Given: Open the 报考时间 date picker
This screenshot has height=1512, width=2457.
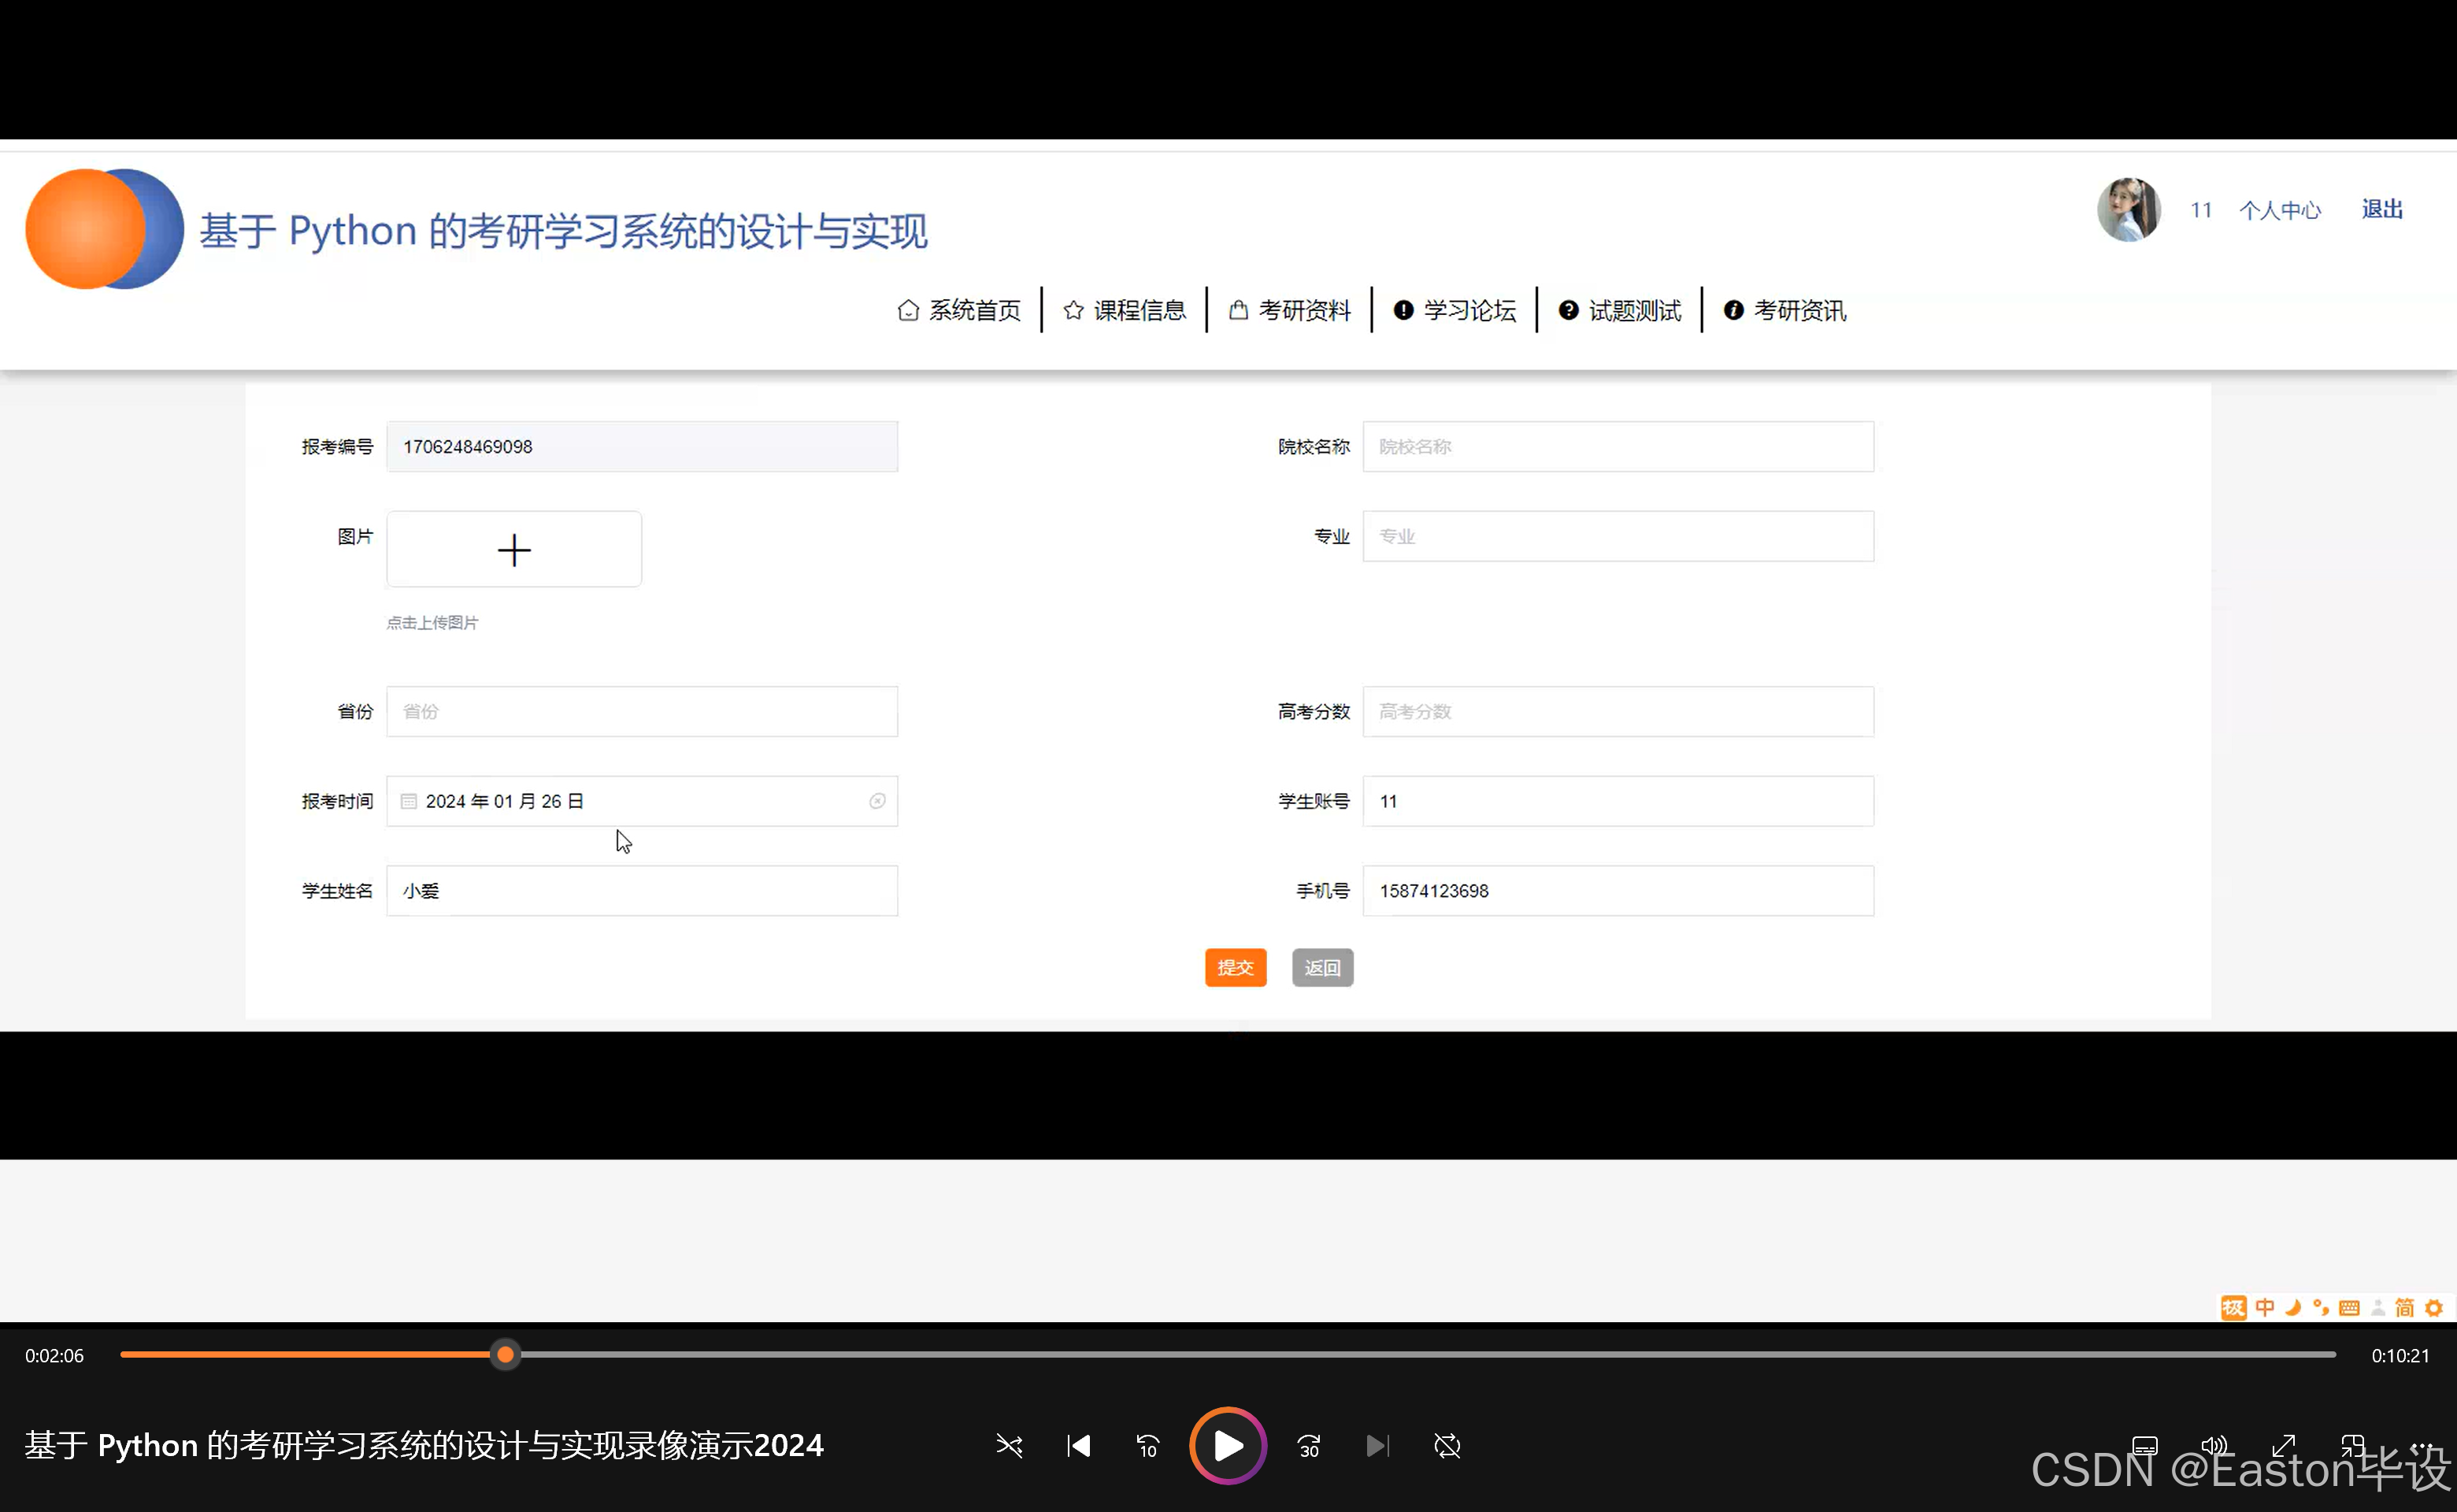Looking at the screenshot, I should tap(642, 802).
